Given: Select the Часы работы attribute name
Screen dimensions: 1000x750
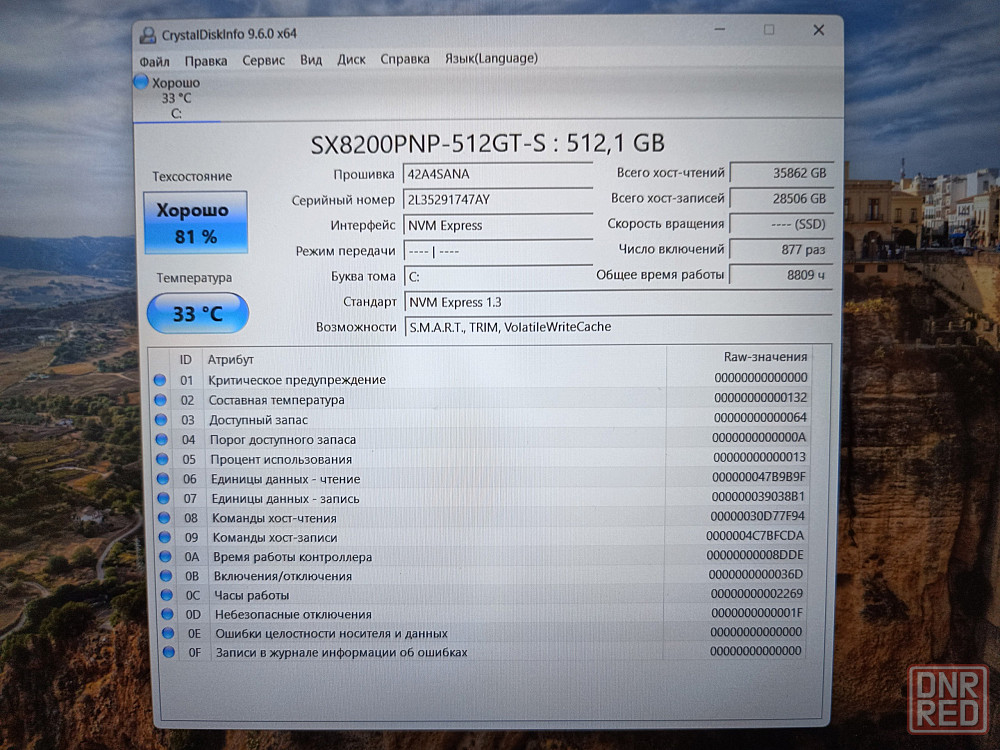Looking at the screenshot, I should [x=252, y=595].
